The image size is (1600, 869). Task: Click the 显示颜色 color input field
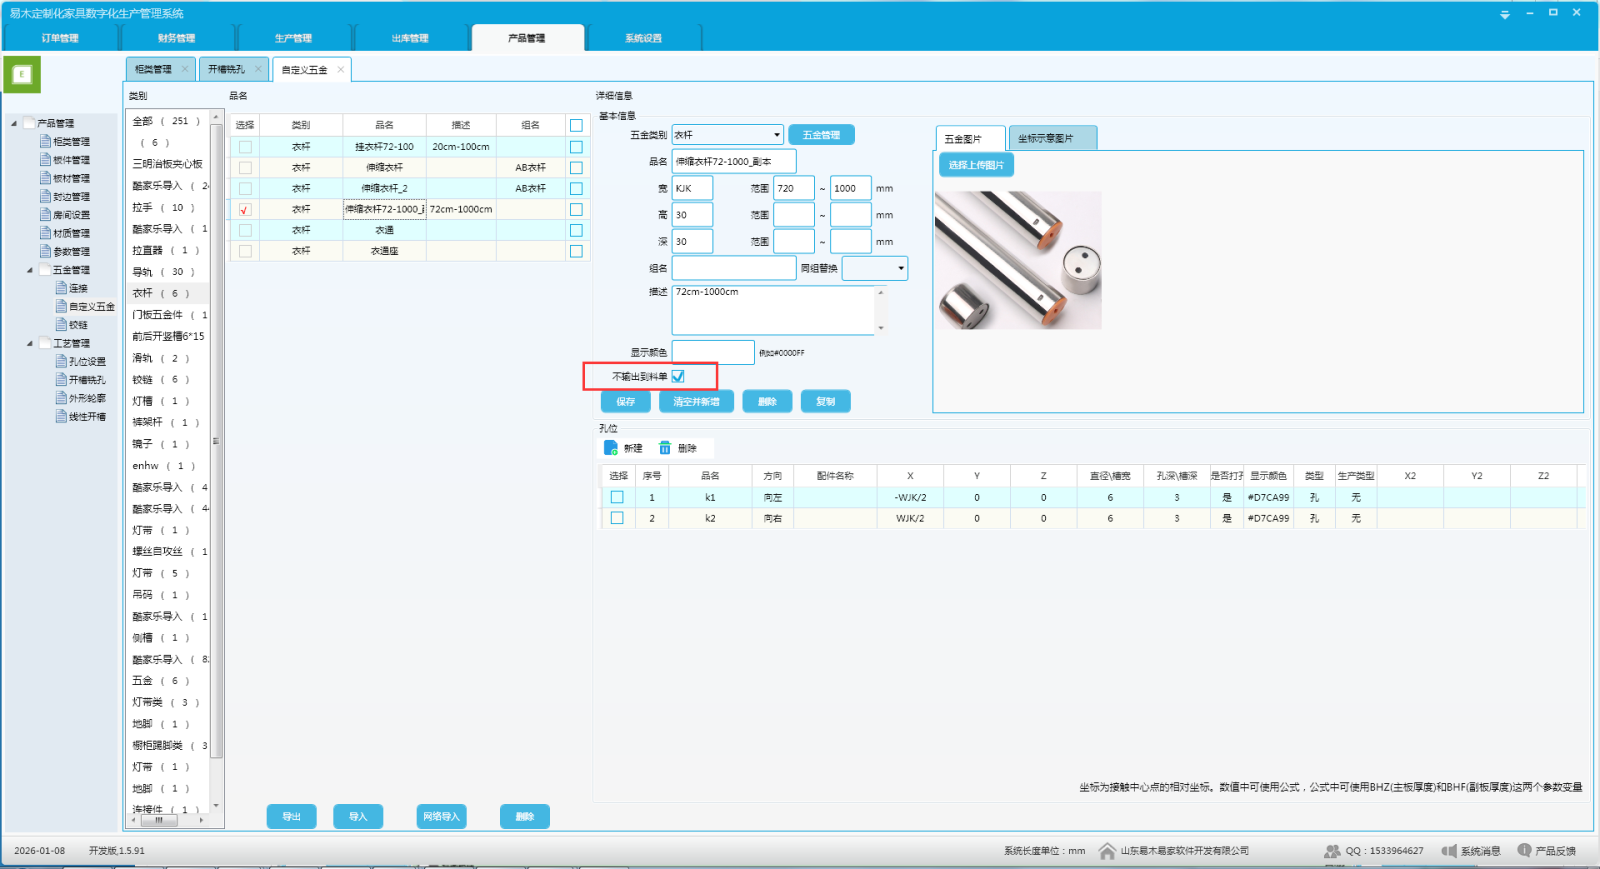tap(712, 352)
